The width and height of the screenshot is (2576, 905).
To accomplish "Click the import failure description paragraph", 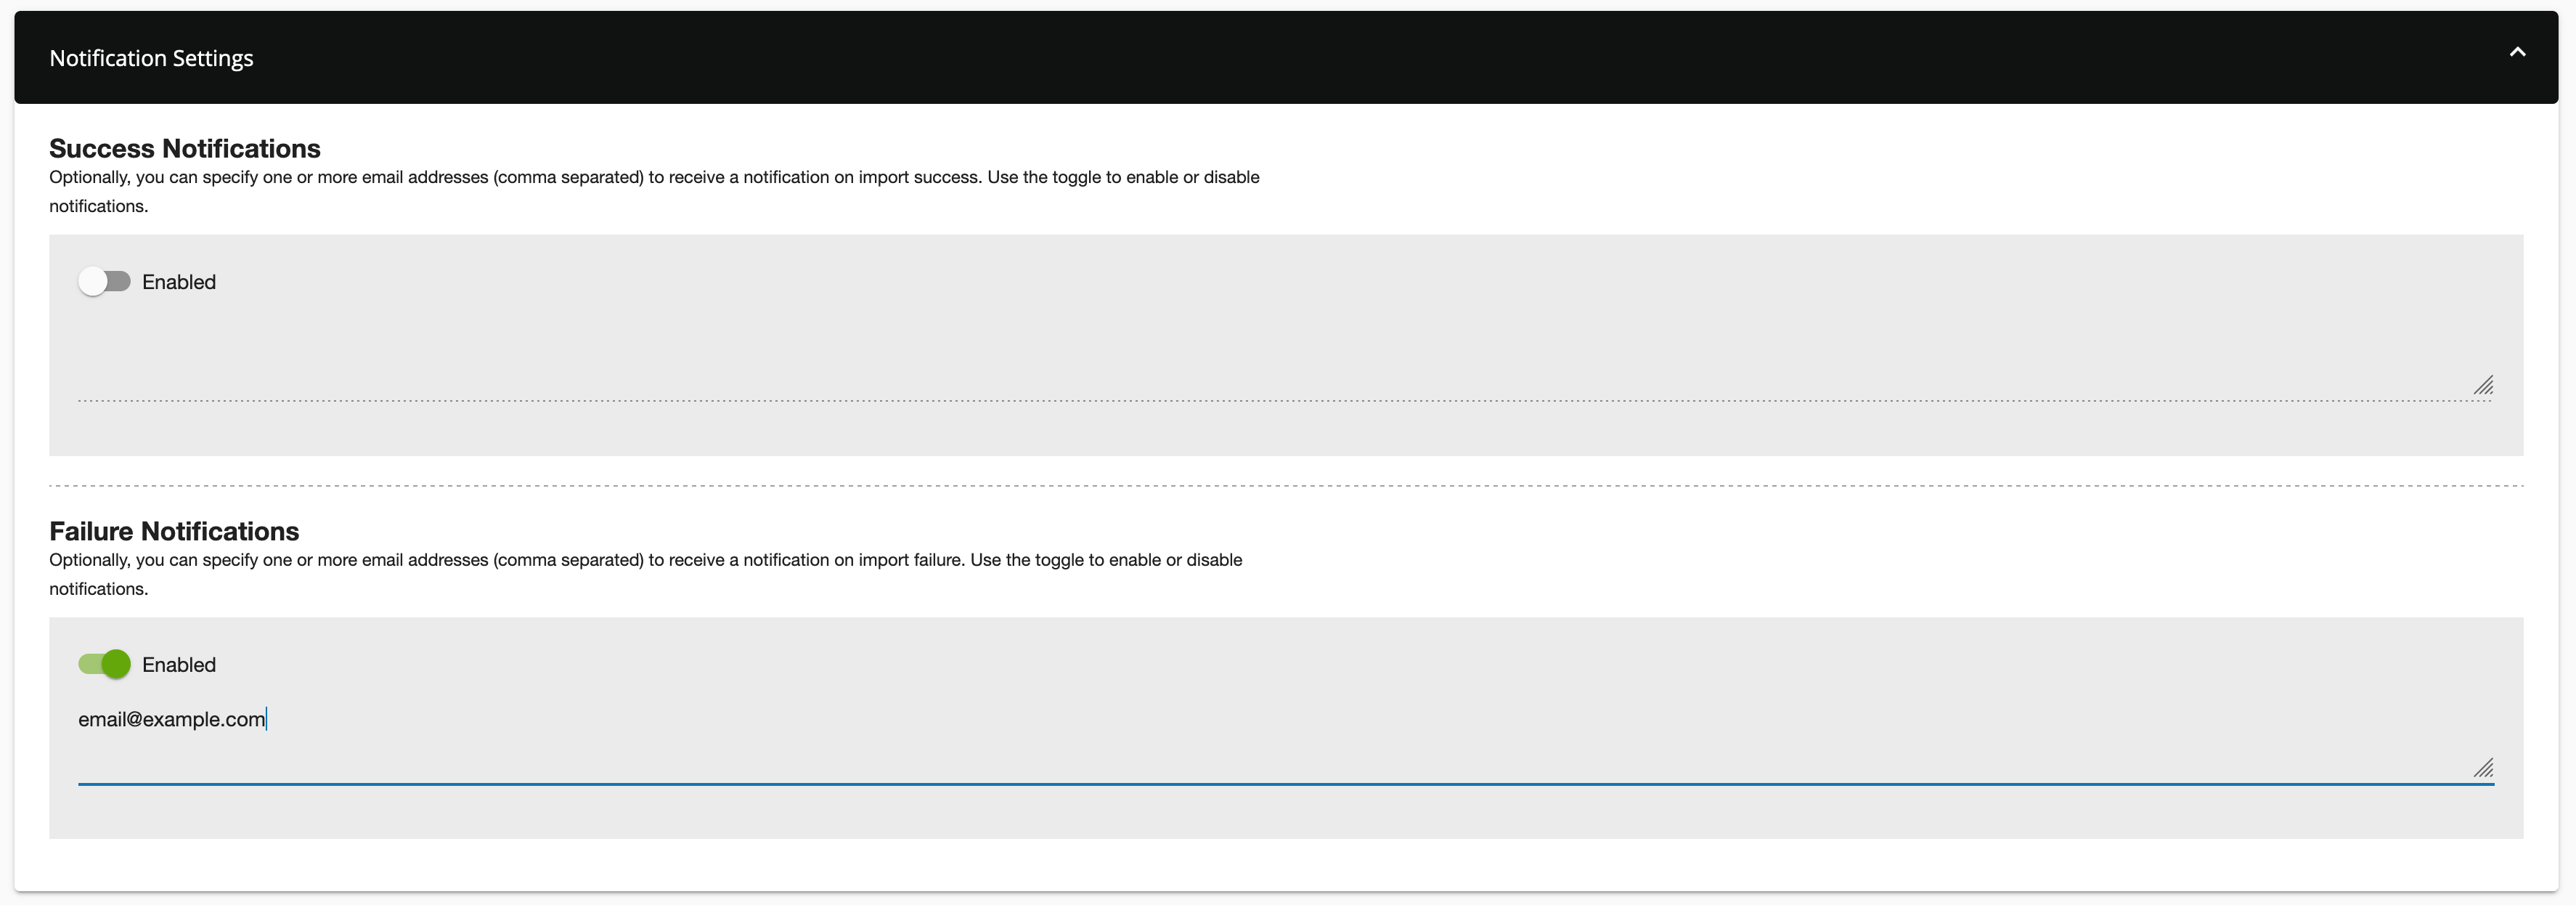I will (x=645, y=560).
